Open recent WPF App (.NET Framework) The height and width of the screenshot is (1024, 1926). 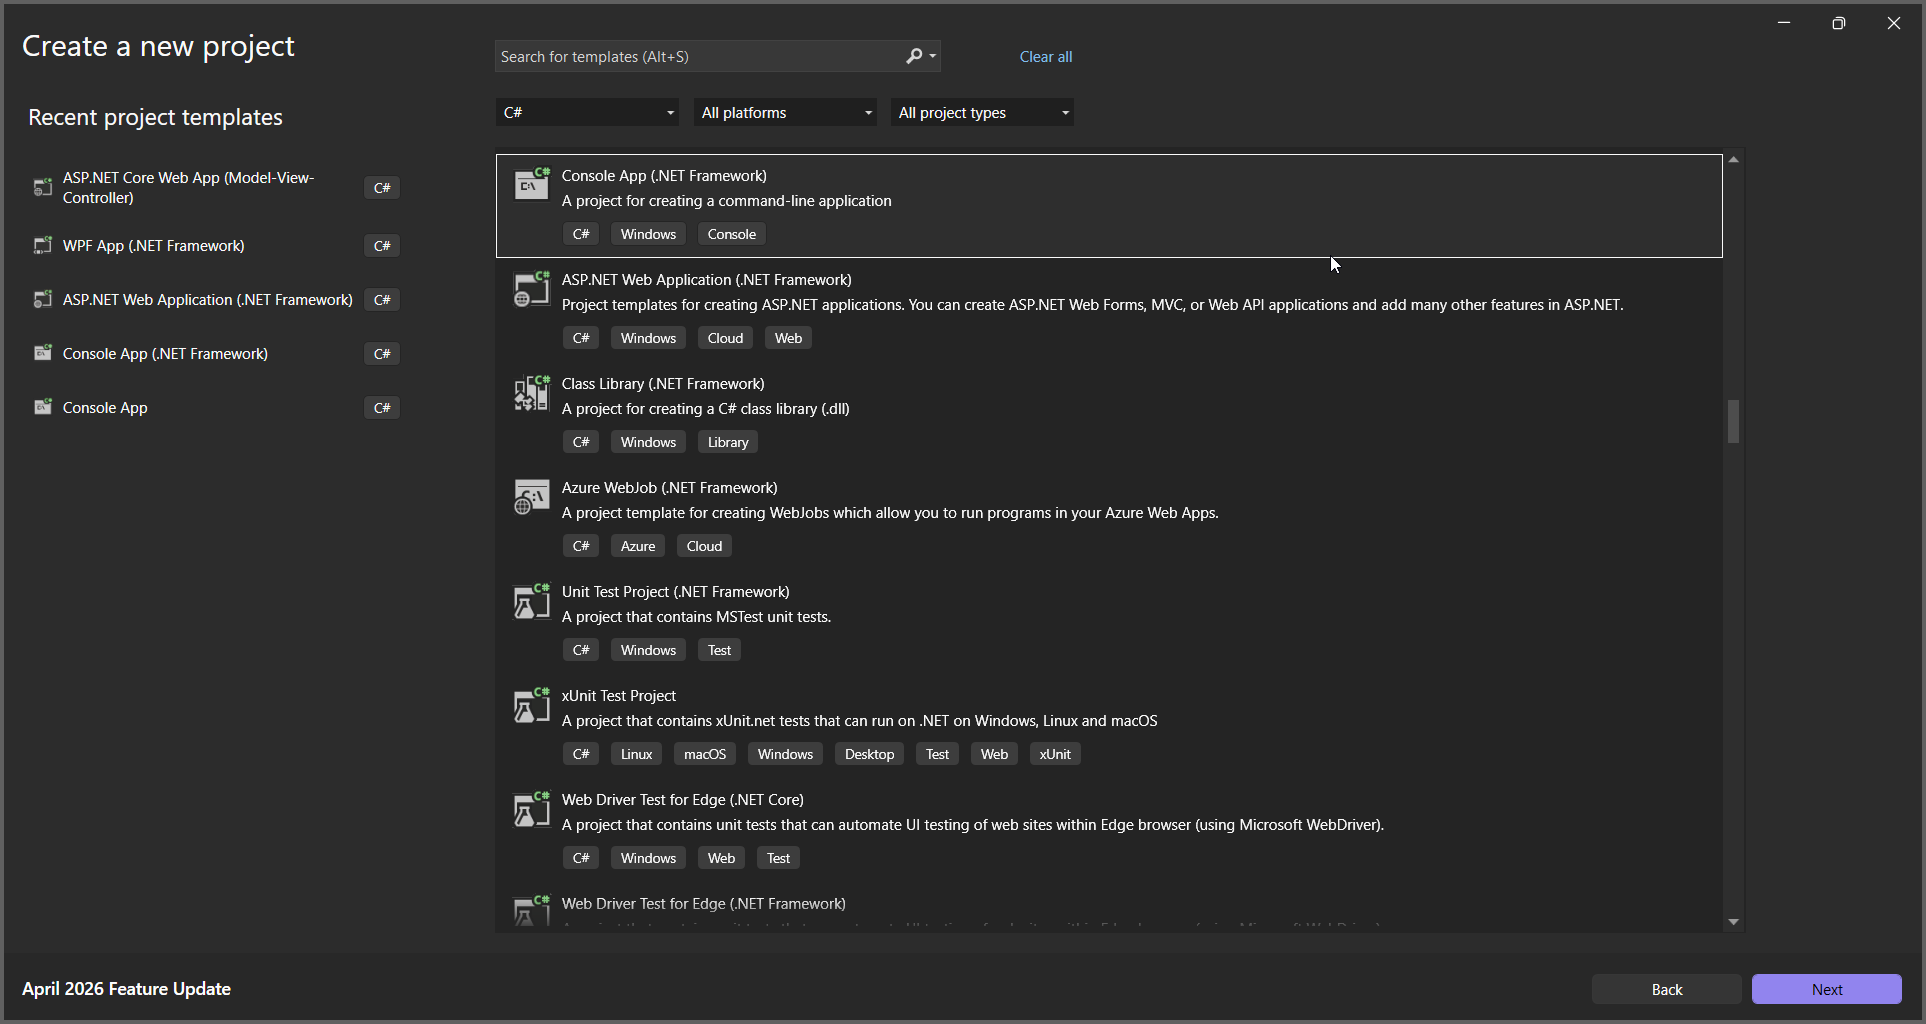click(215, 245)
